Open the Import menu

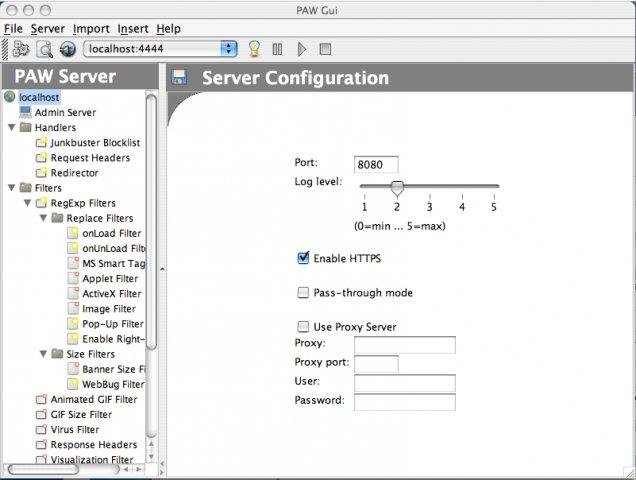(x=91, y=29)
